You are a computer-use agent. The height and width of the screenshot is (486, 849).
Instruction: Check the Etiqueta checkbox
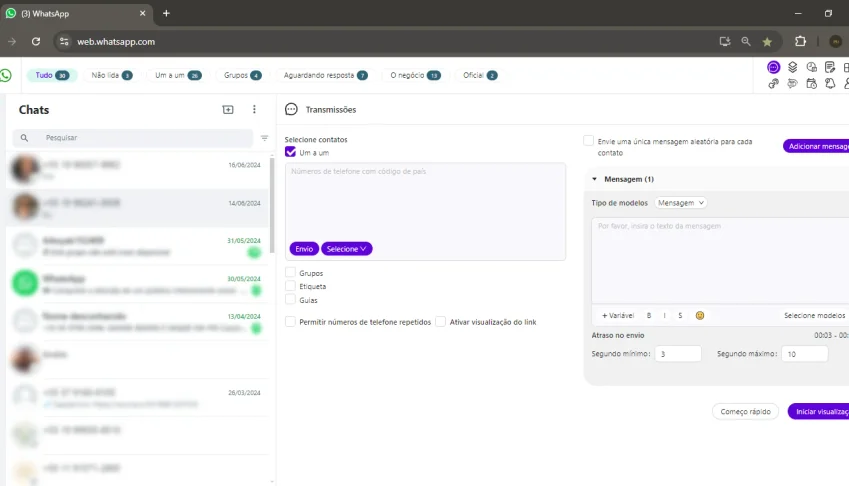click(x=291, y=286)
